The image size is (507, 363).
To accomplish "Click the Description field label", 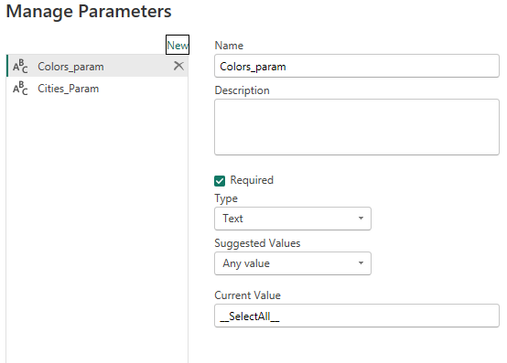I will tap(242, 90).
